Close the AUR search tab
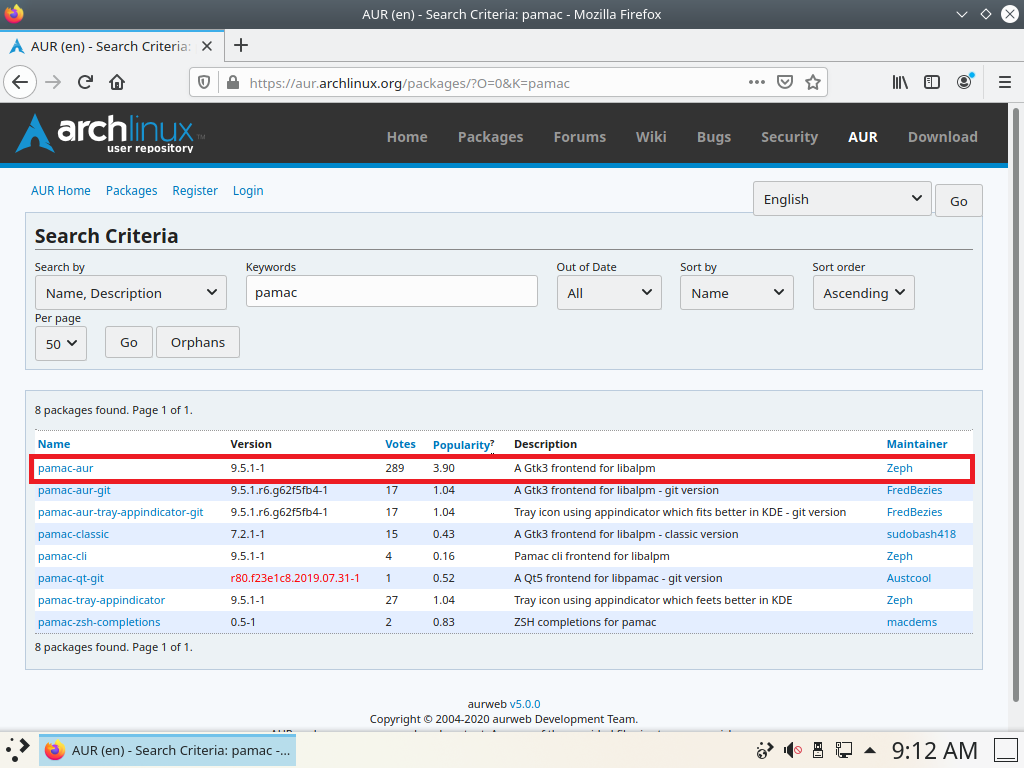Viewport: 1024px width, 768px height. tap(207, 46)
